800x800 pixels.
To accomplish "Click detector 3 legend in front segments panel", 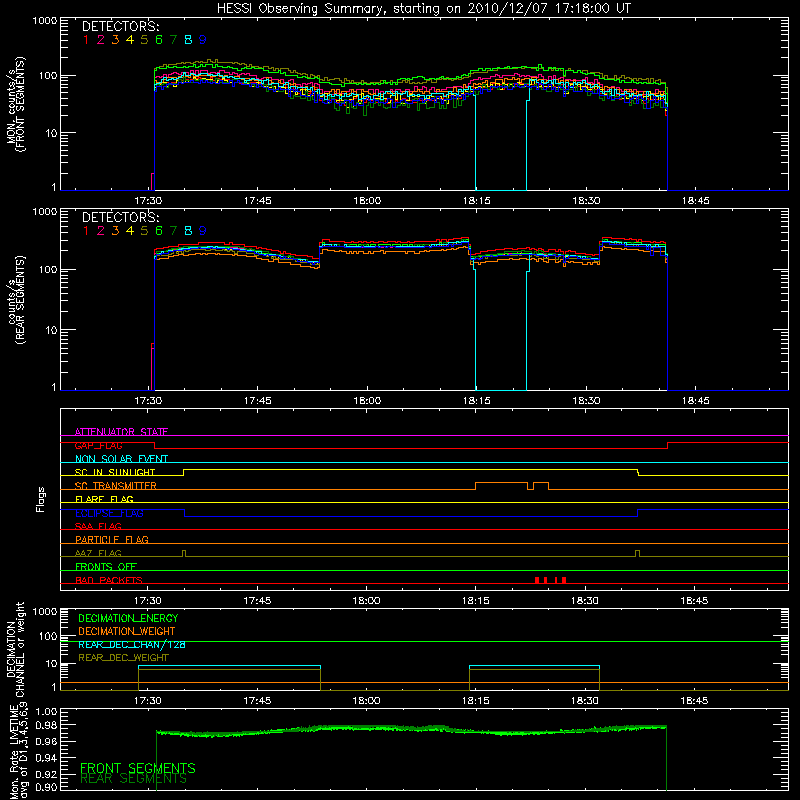I will [x=115, y=39].
